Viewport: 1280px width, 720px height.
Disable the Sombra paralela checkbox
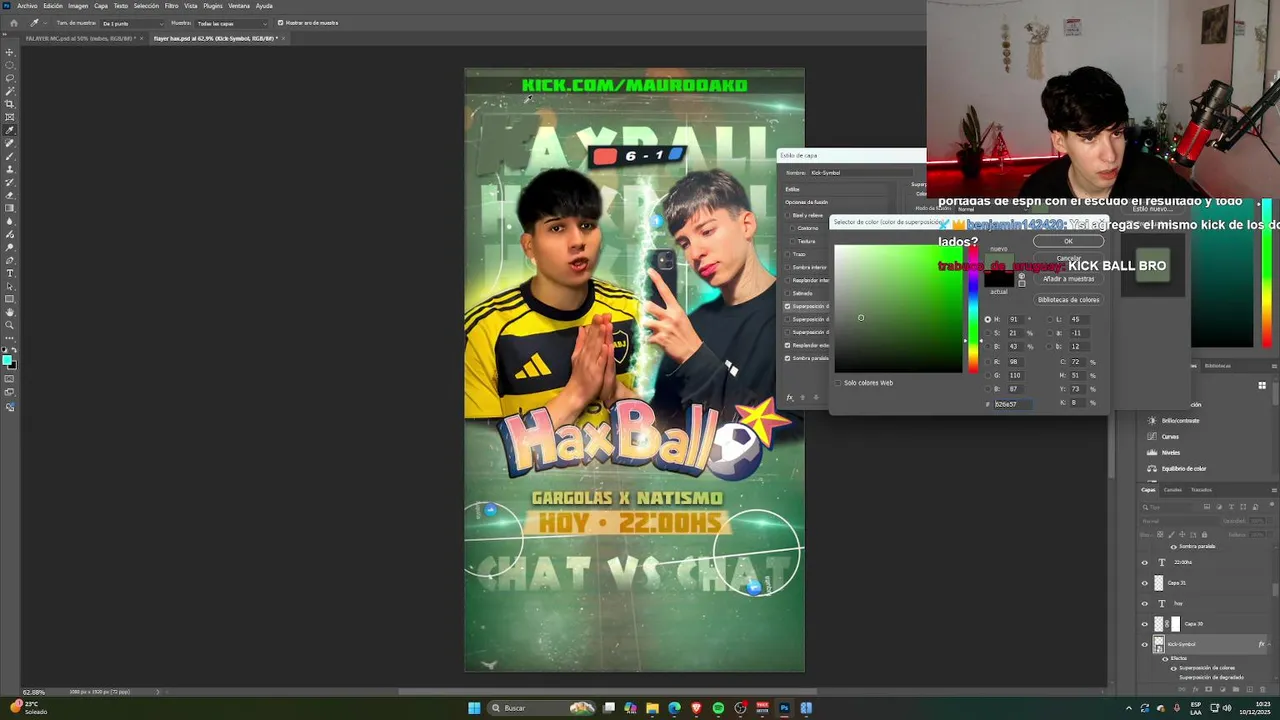pos(788,358)
